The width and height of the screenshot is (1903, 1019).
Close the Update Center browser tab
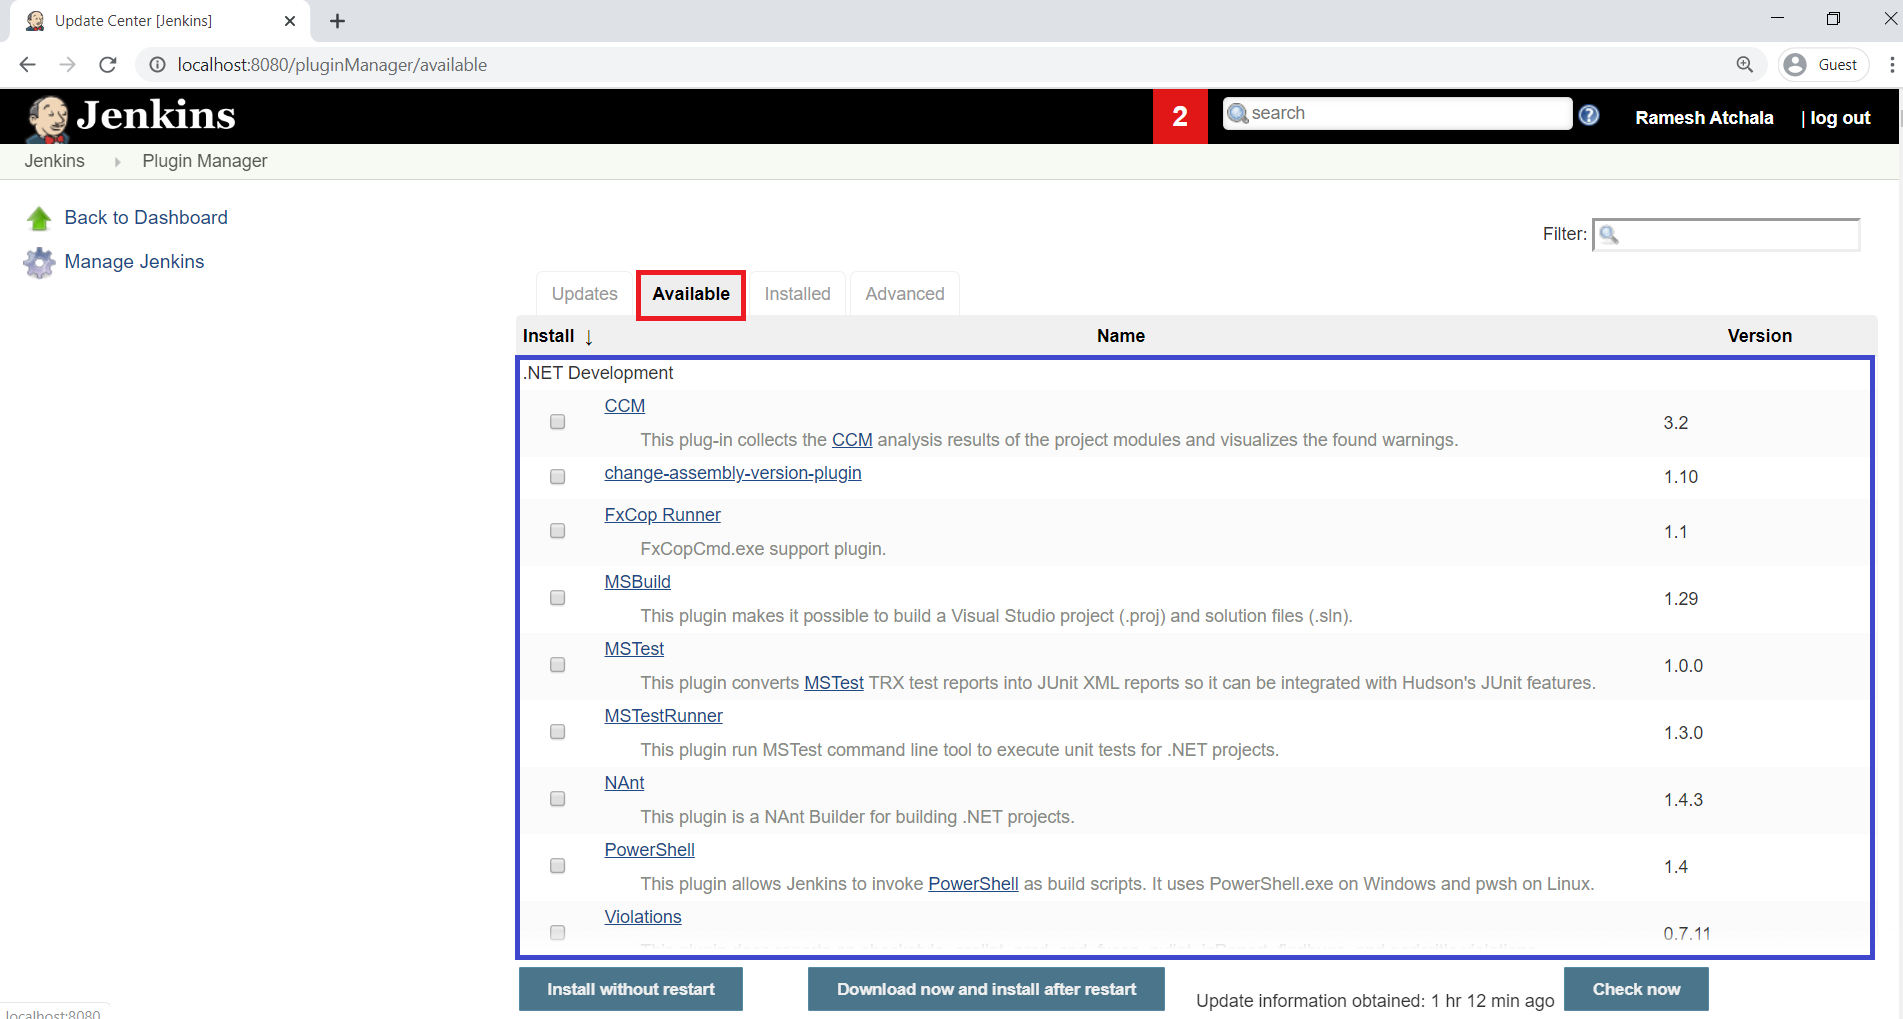click(x=290, y=21)
